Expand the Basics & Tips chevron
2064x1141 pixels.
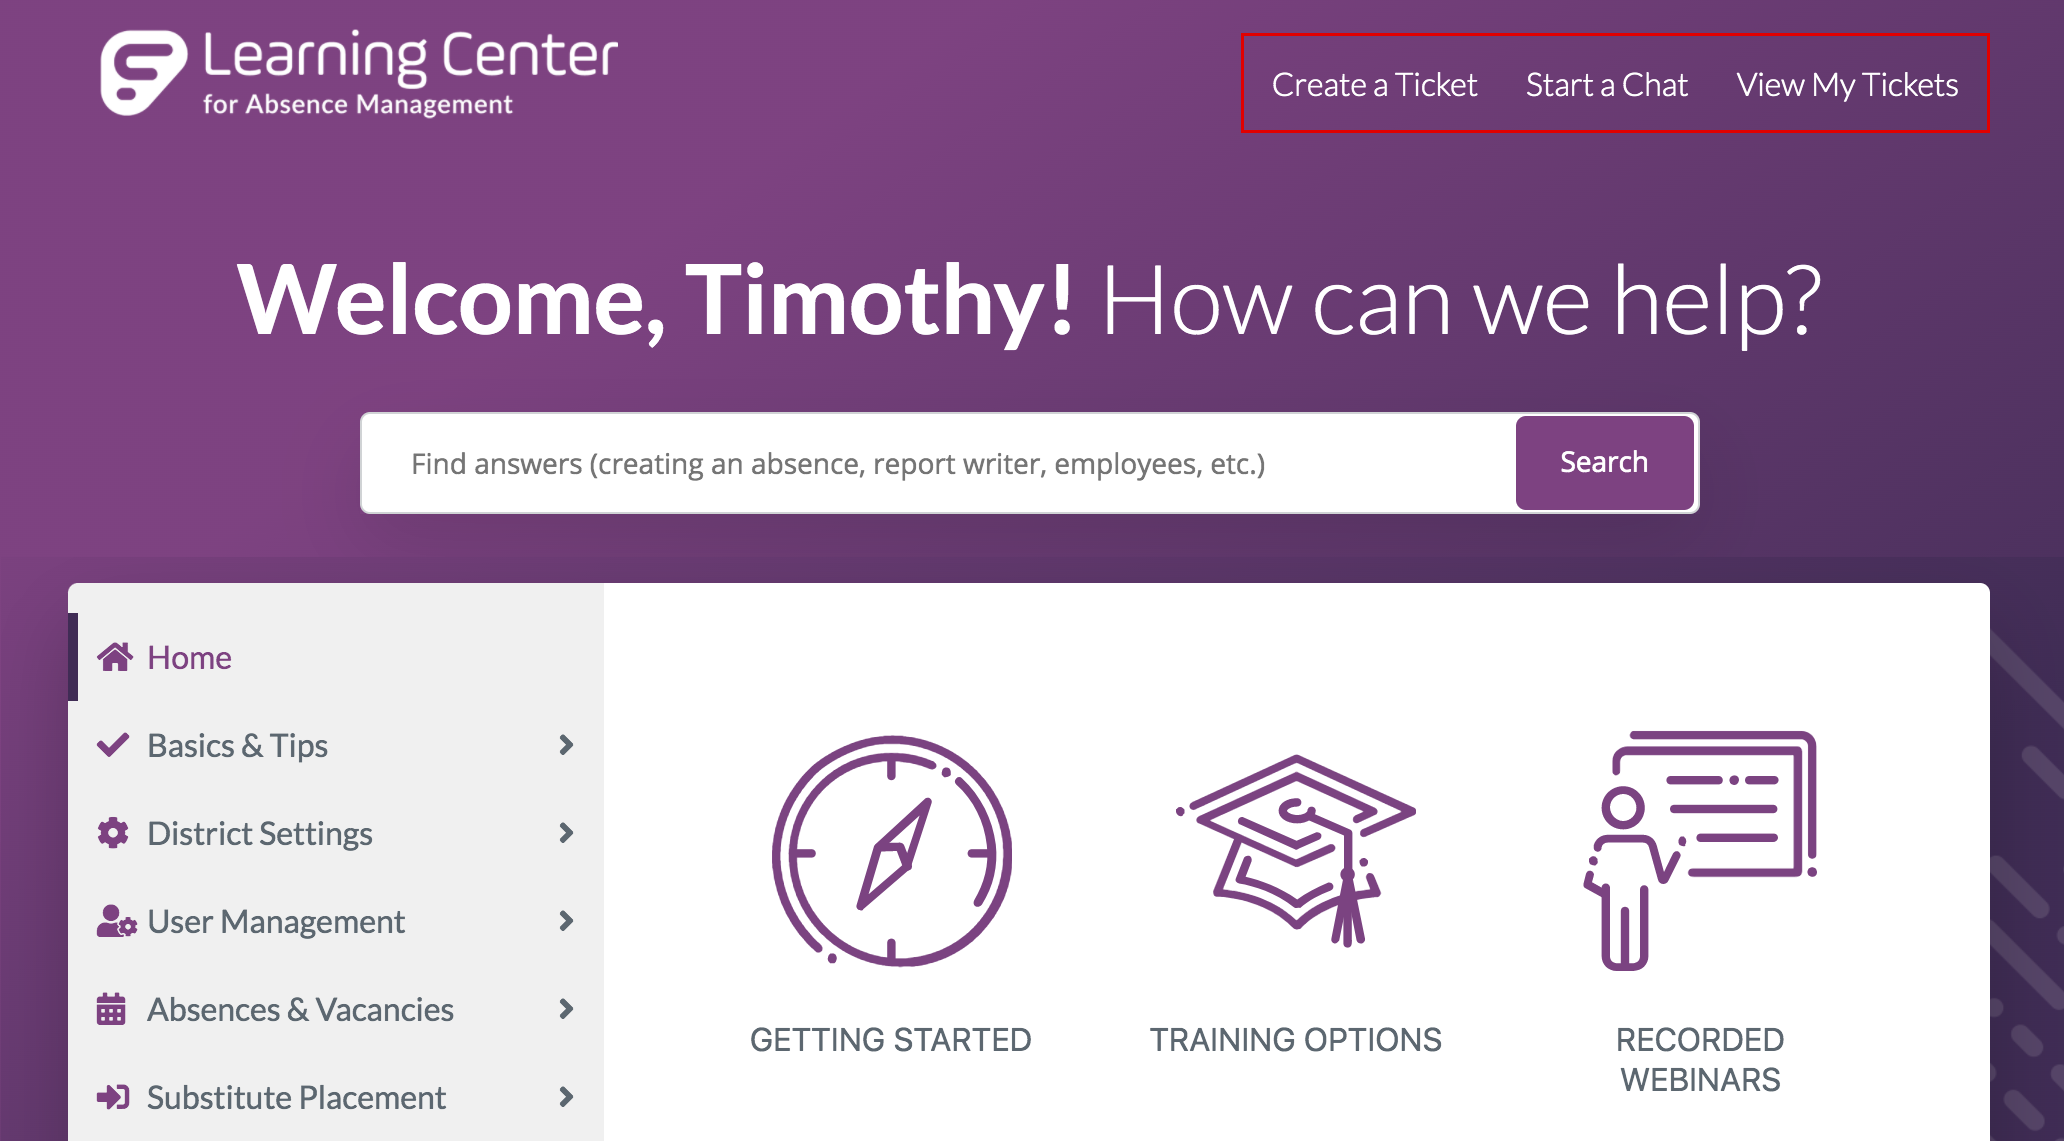click(x=566, y=745)
